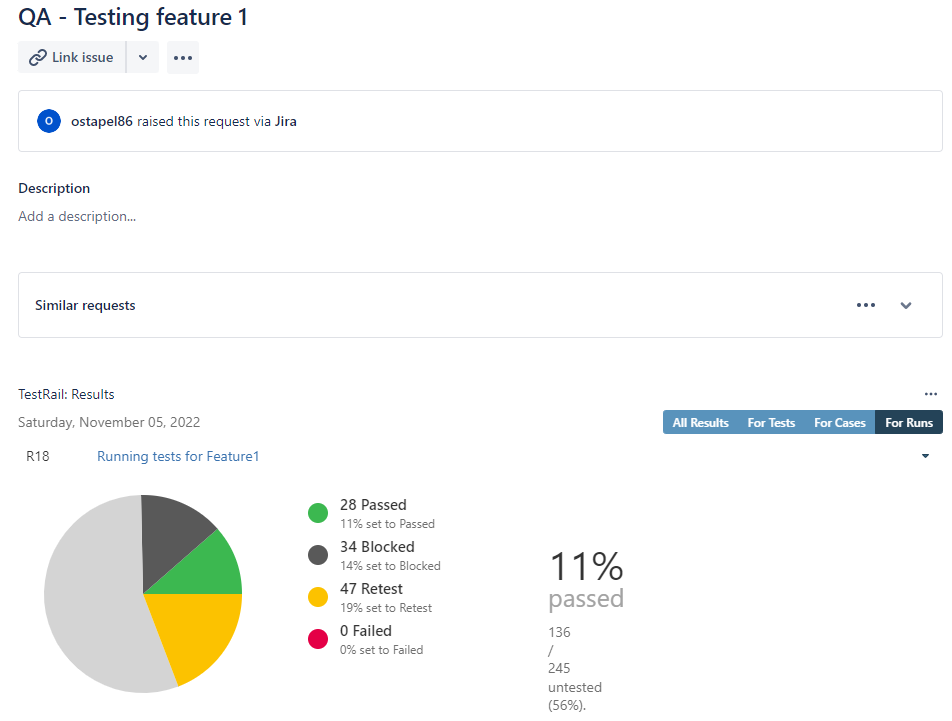
Task: Open the more actions menu under the title
Action: (183, 58)
